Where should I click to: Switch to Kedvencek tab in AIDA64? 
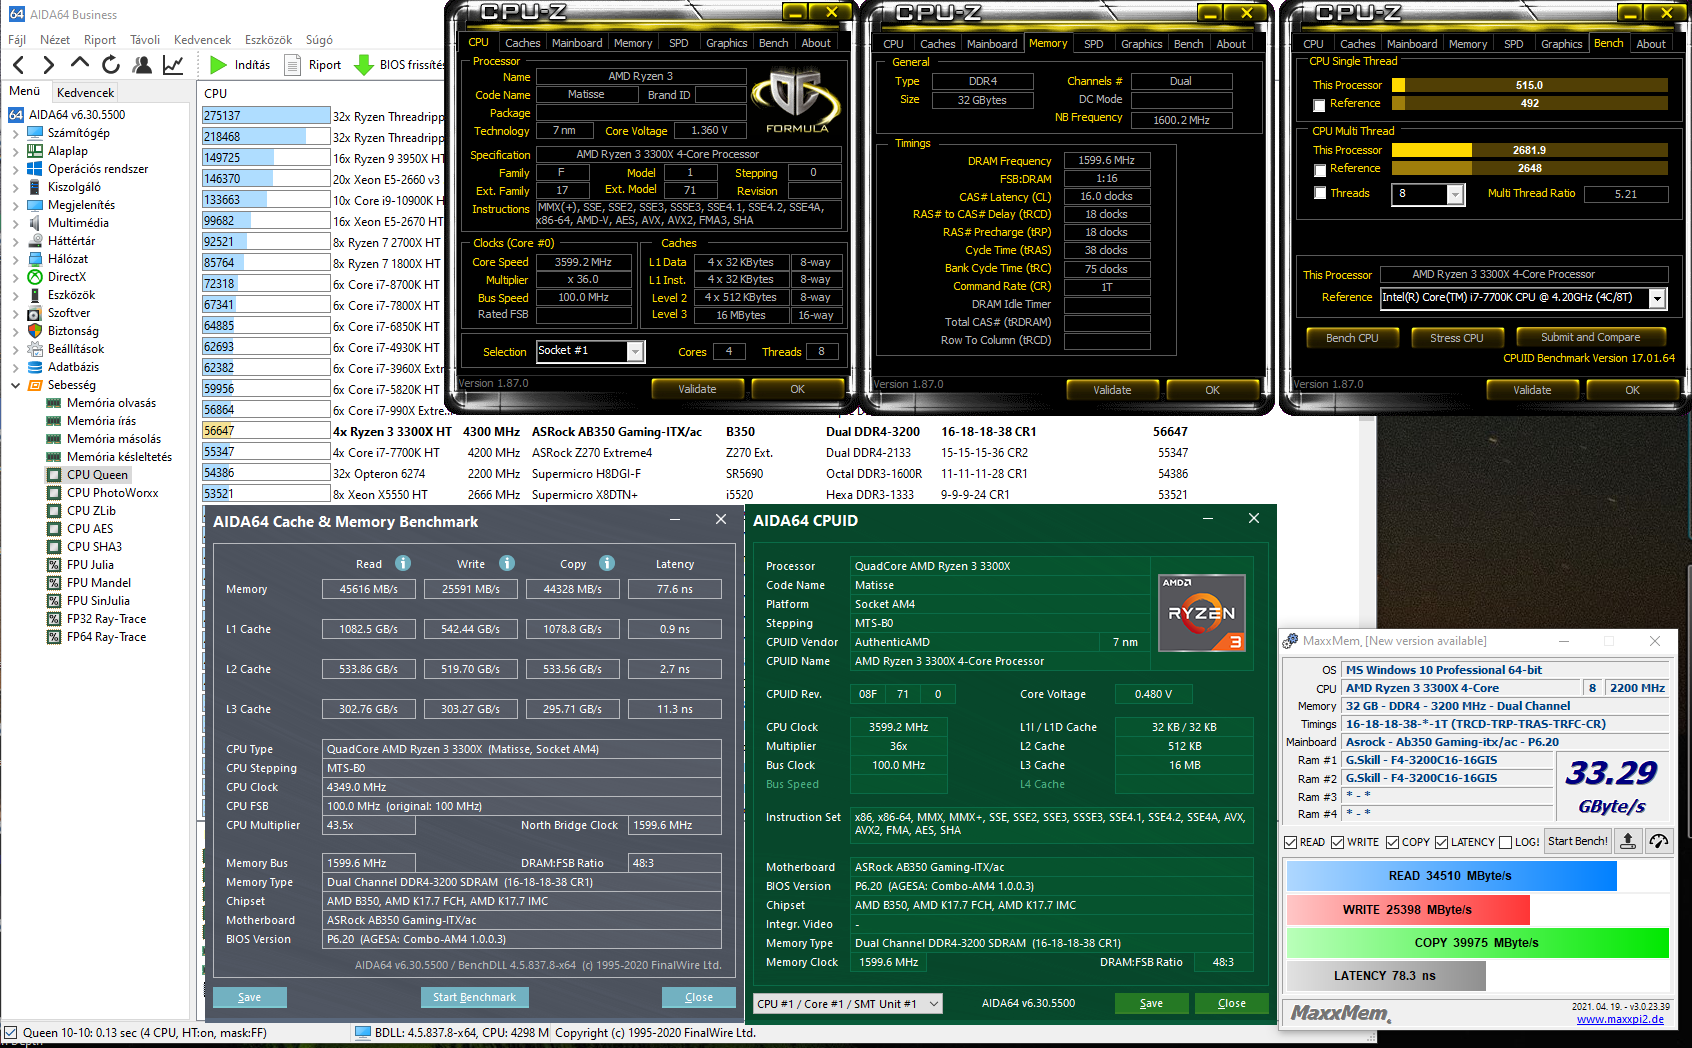[x=86, y=92]
